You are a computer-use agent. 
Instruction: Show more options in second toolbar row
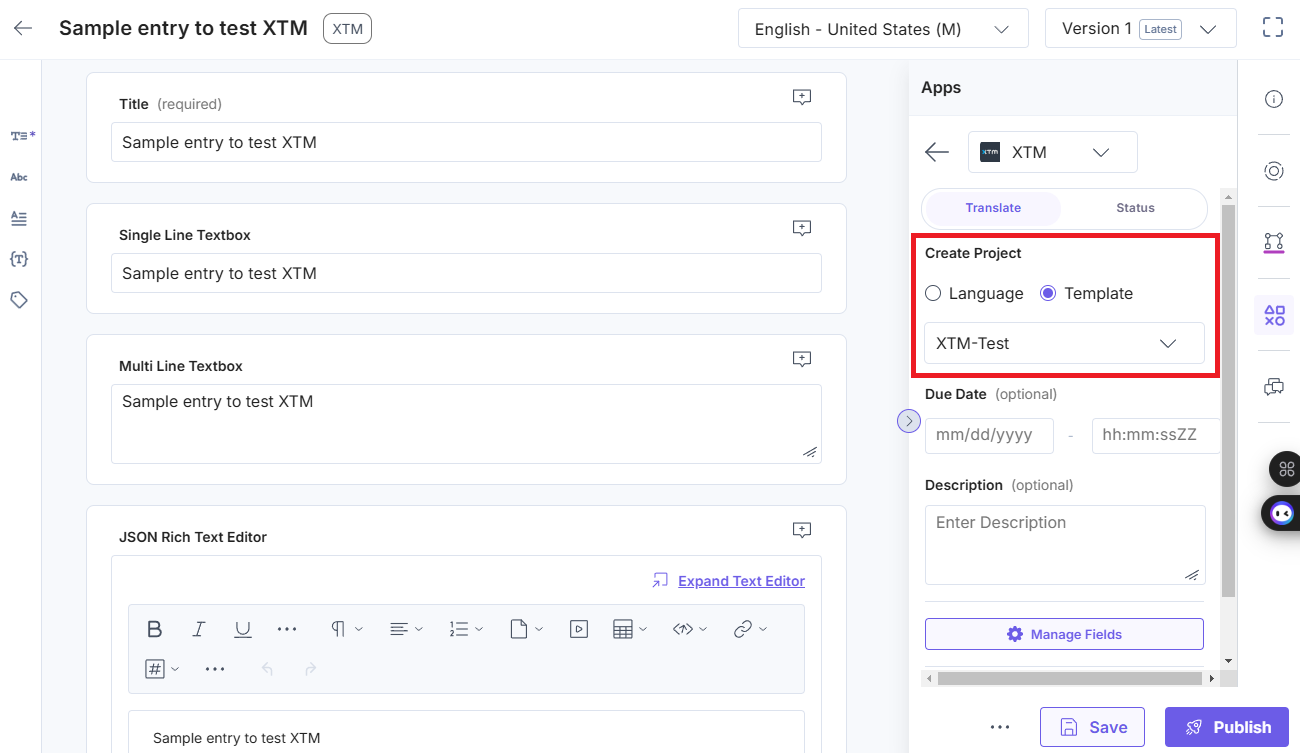pos(215,669)
